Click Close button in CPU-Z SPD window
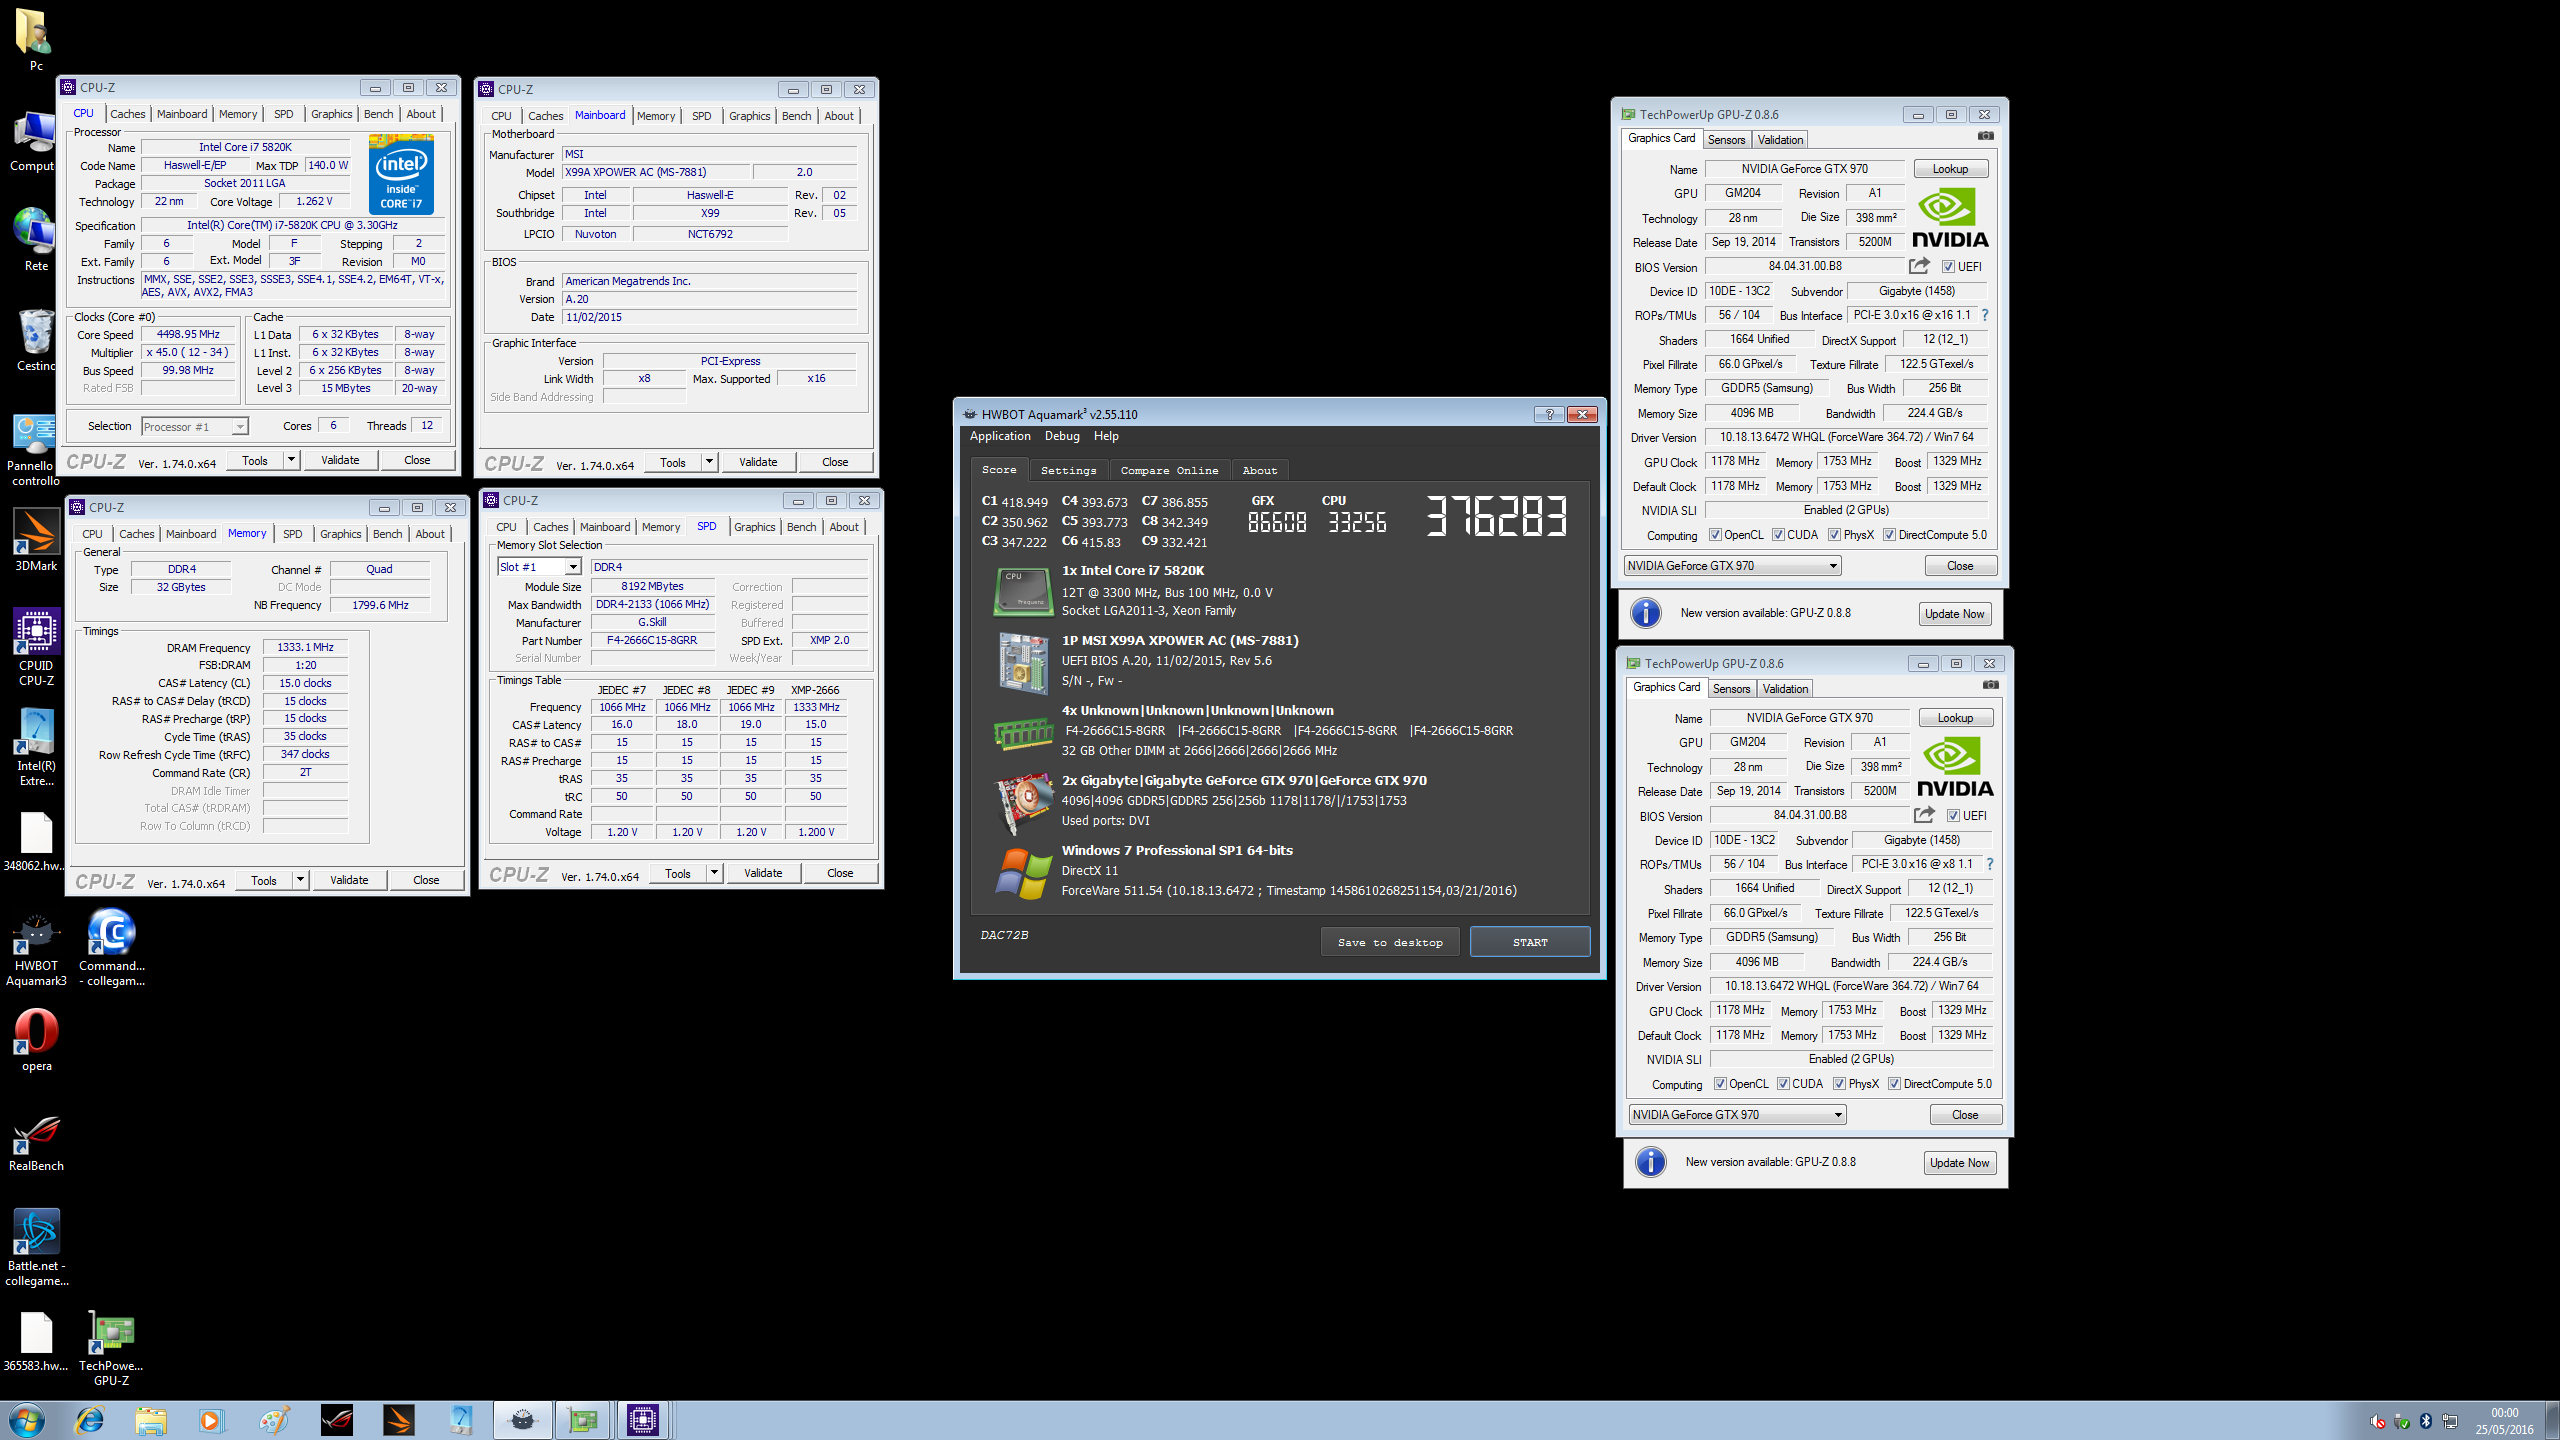2560x1440 pixels. [840, 873]
